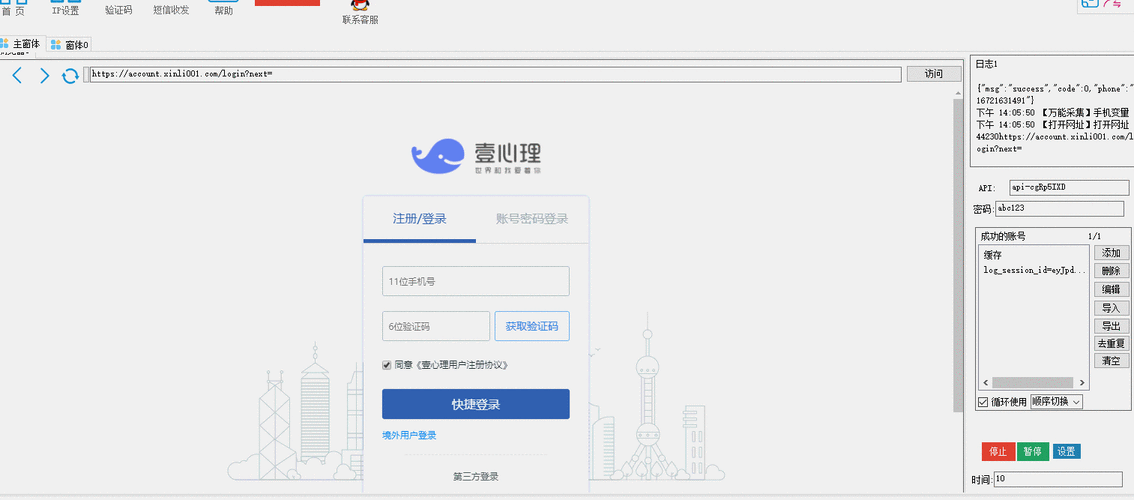Select the 注册/登录 tab

(x=419, y=219)
